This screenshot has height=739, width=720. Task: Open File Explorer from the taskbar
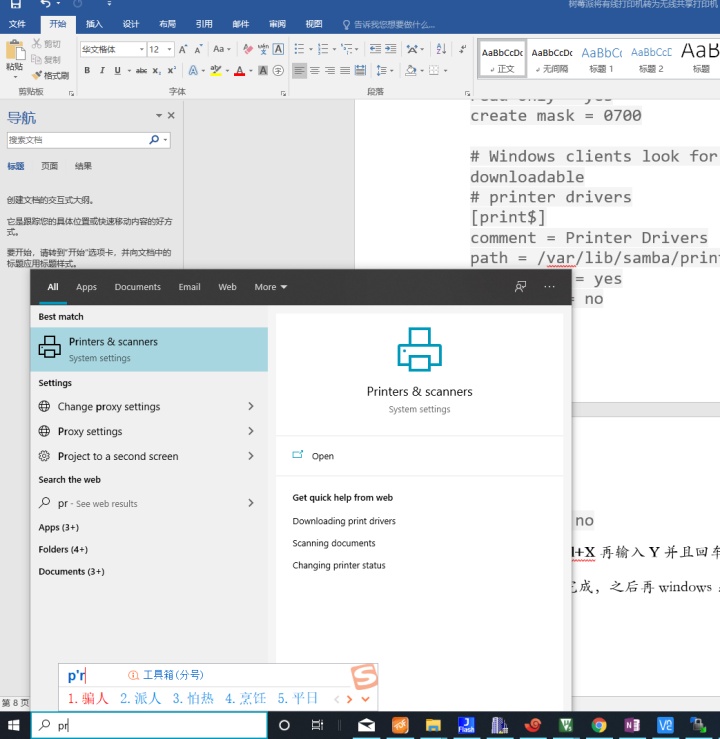point(433,725)
